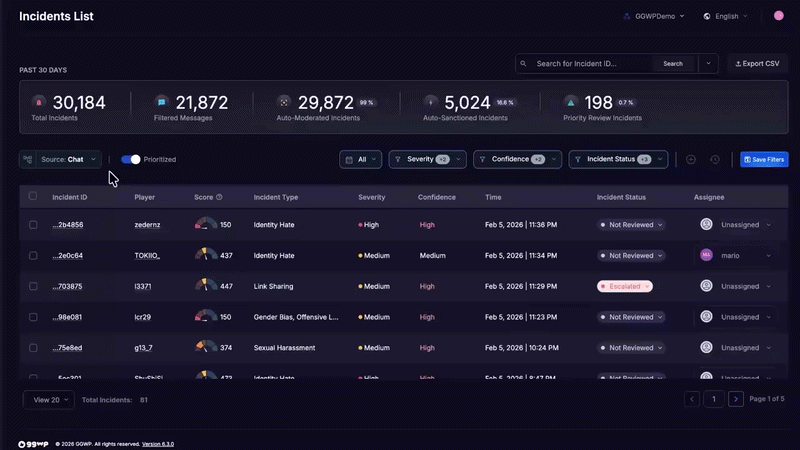Click the filter history clock icon
This screenshot has height=450, width=800.
[715, 159]
